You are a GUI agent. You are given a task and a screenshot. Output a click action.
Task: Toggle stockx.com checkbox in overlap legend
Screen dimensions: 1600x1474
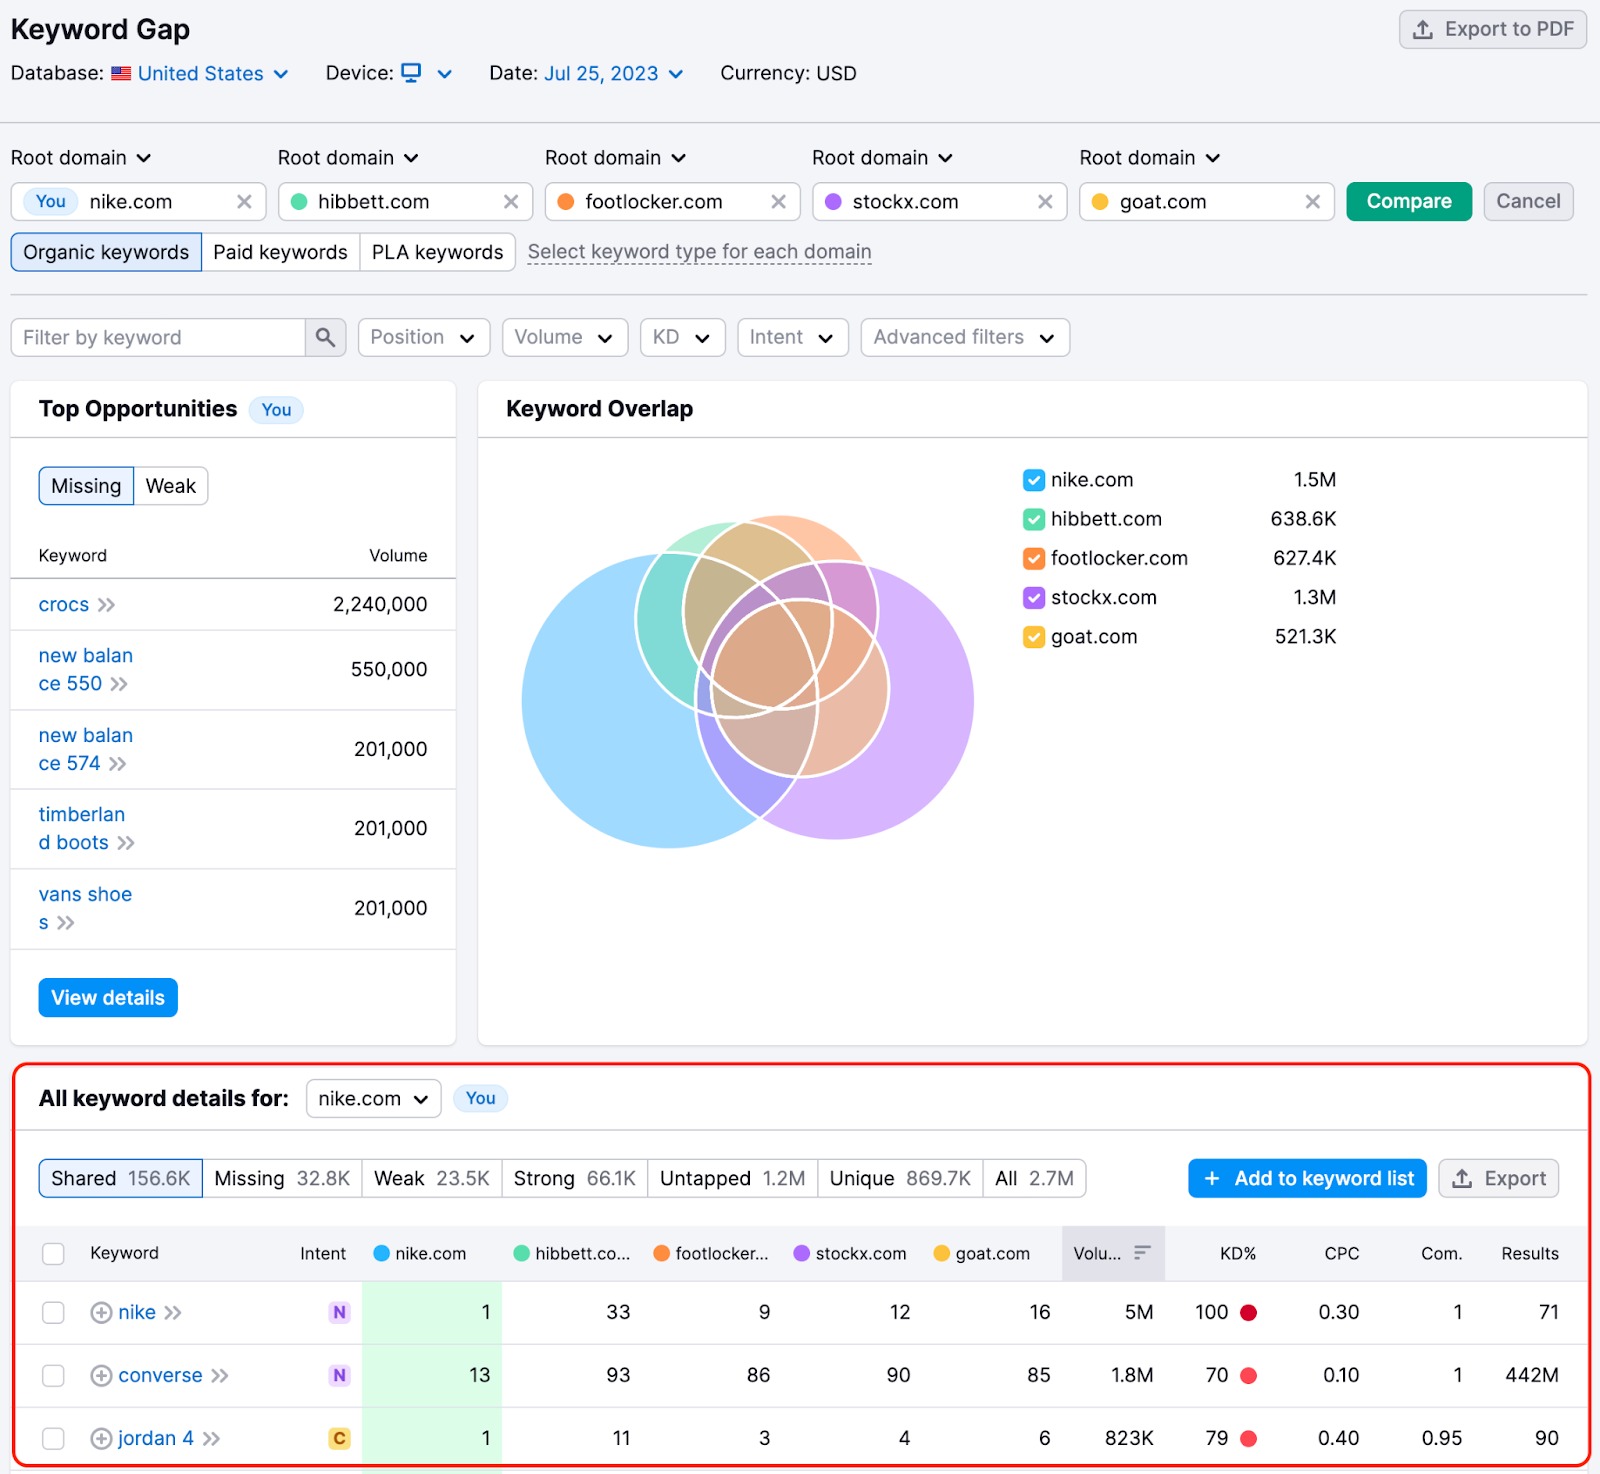click(1034, 597)
